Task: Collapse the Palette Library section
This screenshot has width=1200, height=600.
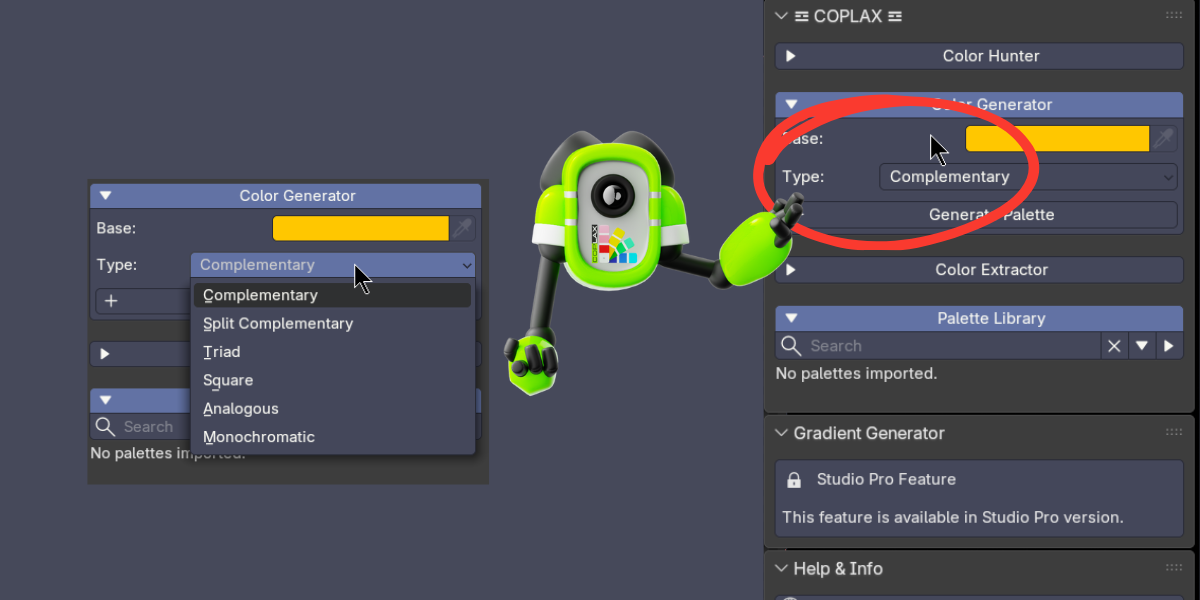Action: click(791, 318)
